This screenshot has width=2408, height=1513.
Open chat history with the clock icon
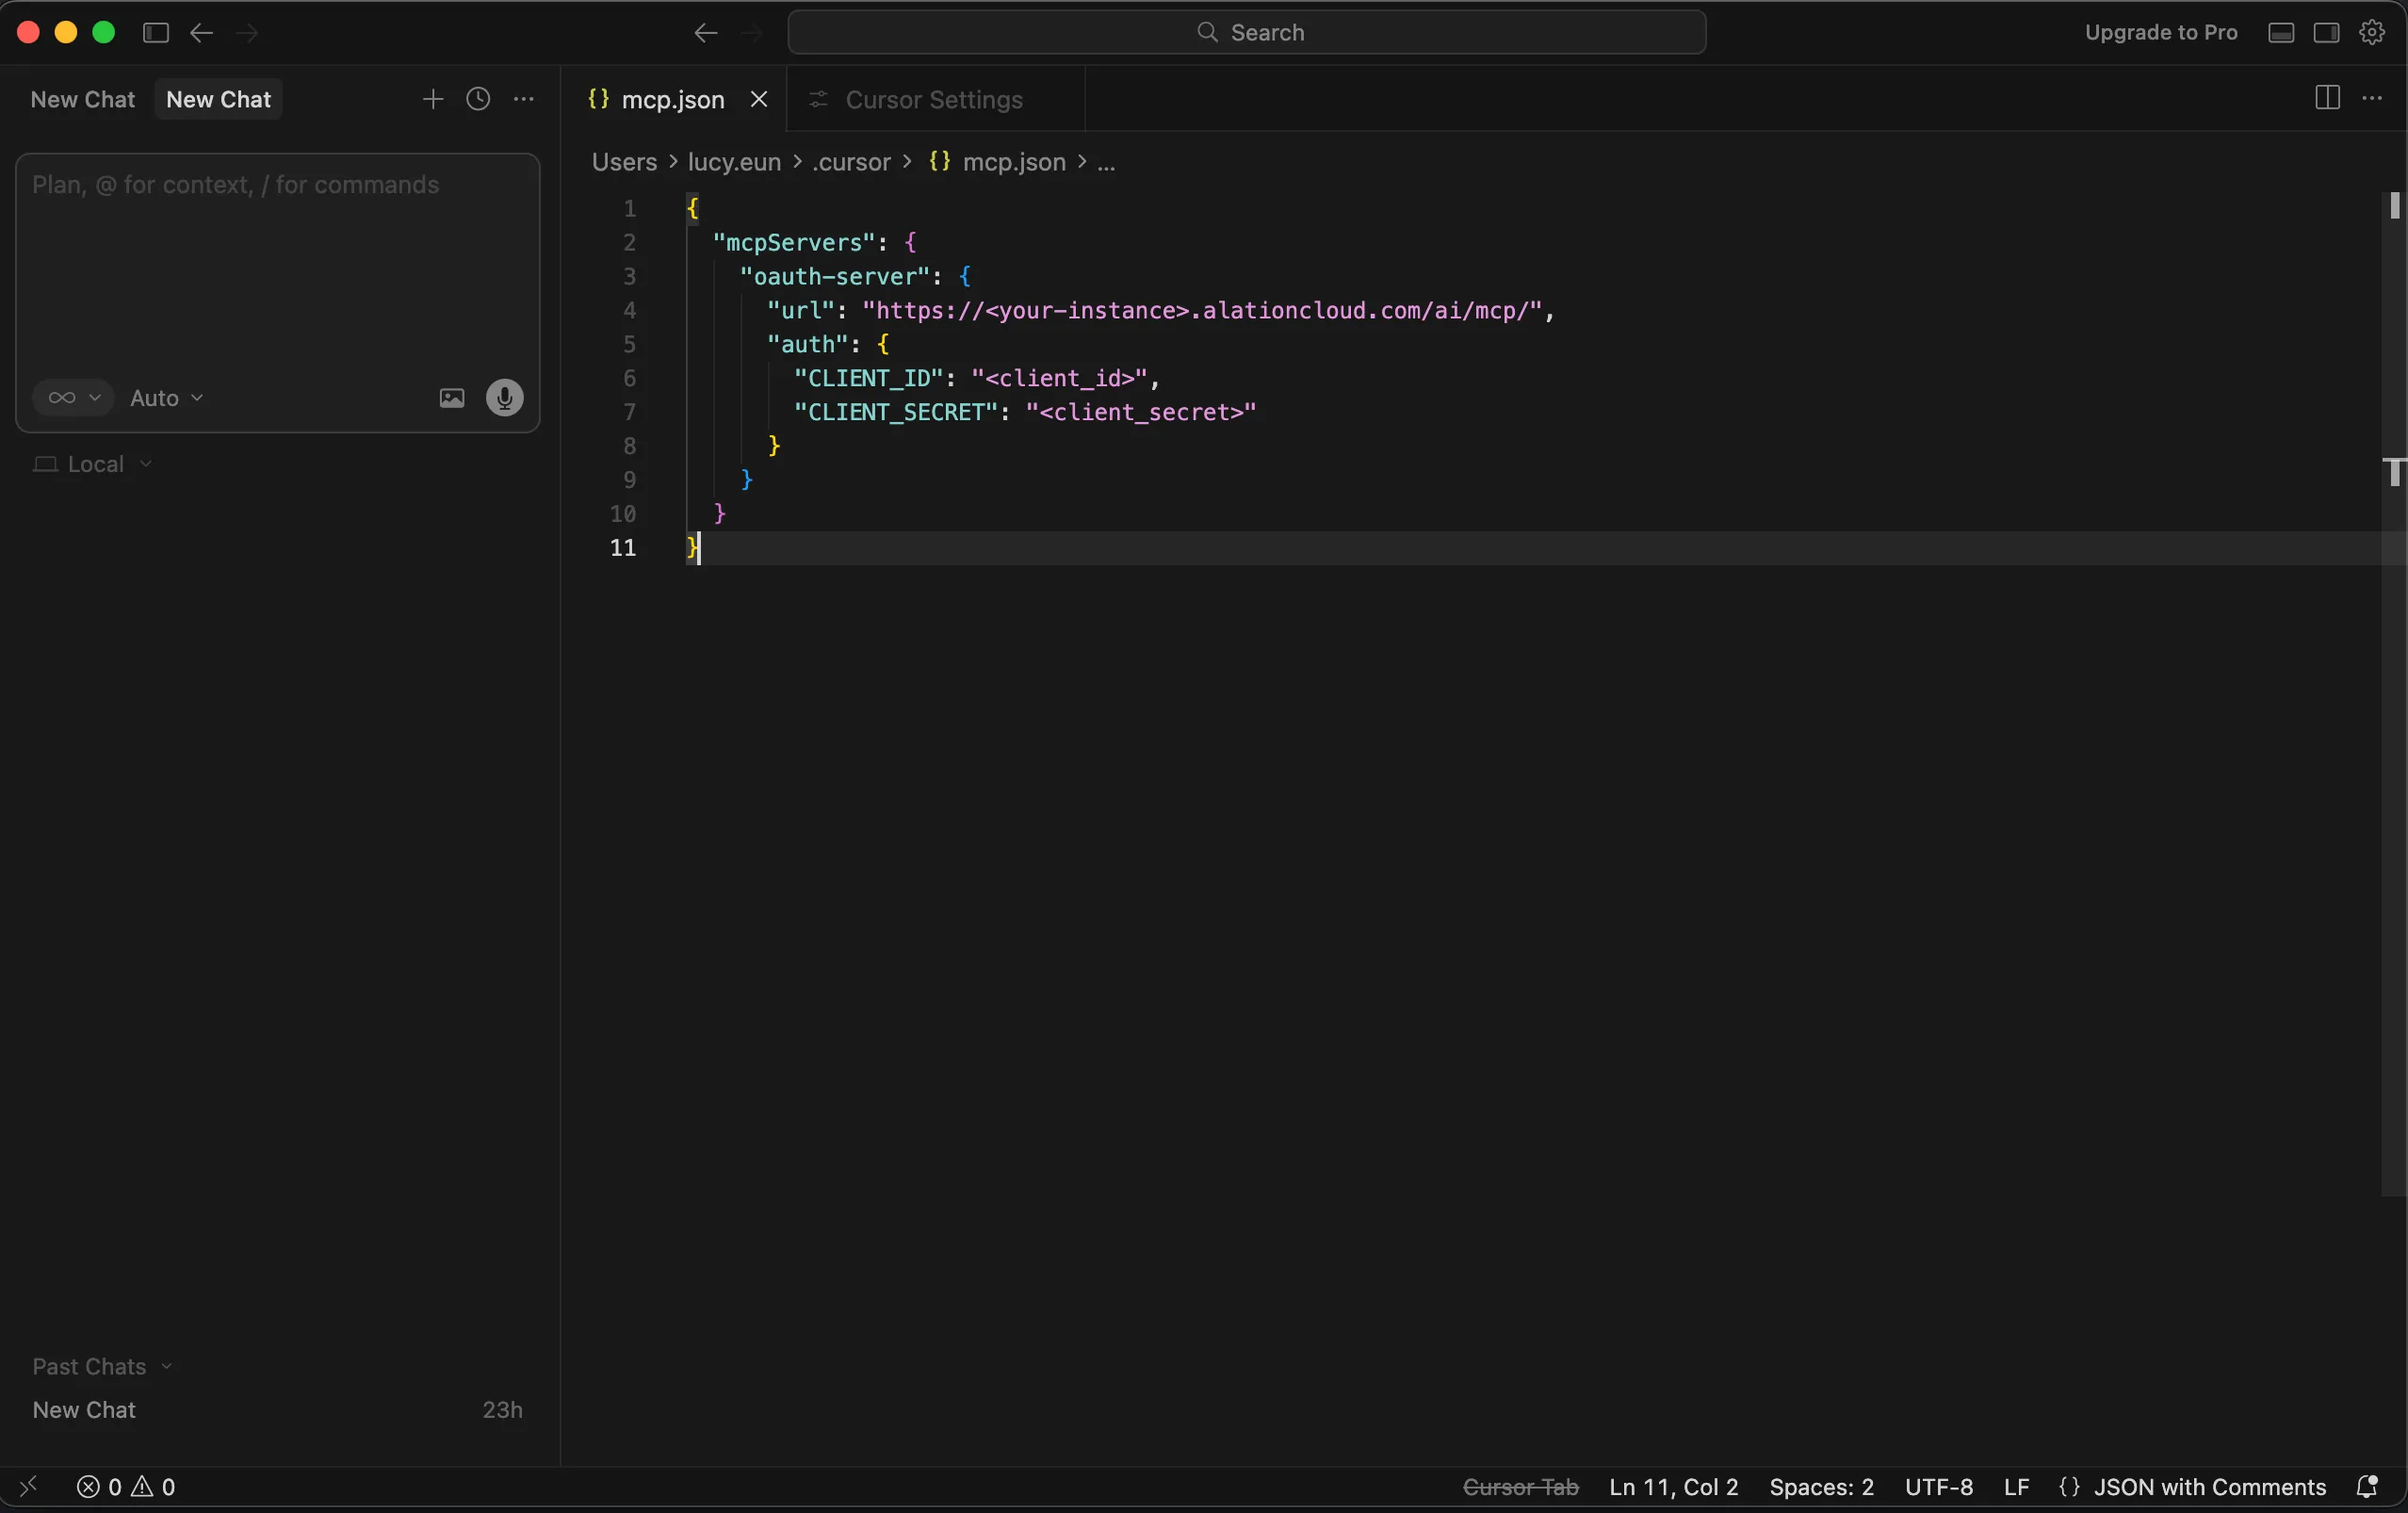pyautogui.click(x=478, y=99)
